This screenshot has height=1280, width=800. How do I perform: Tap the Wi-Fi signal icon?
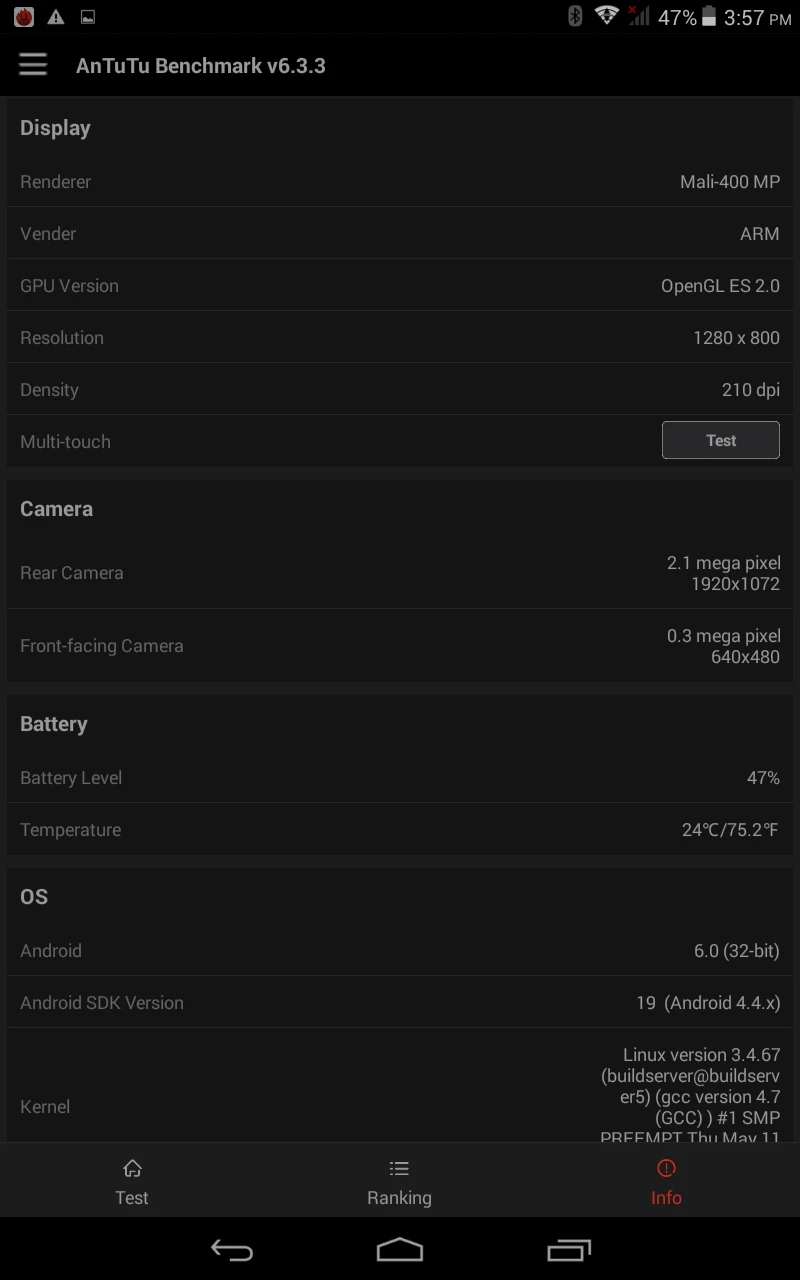pos(606,16)
